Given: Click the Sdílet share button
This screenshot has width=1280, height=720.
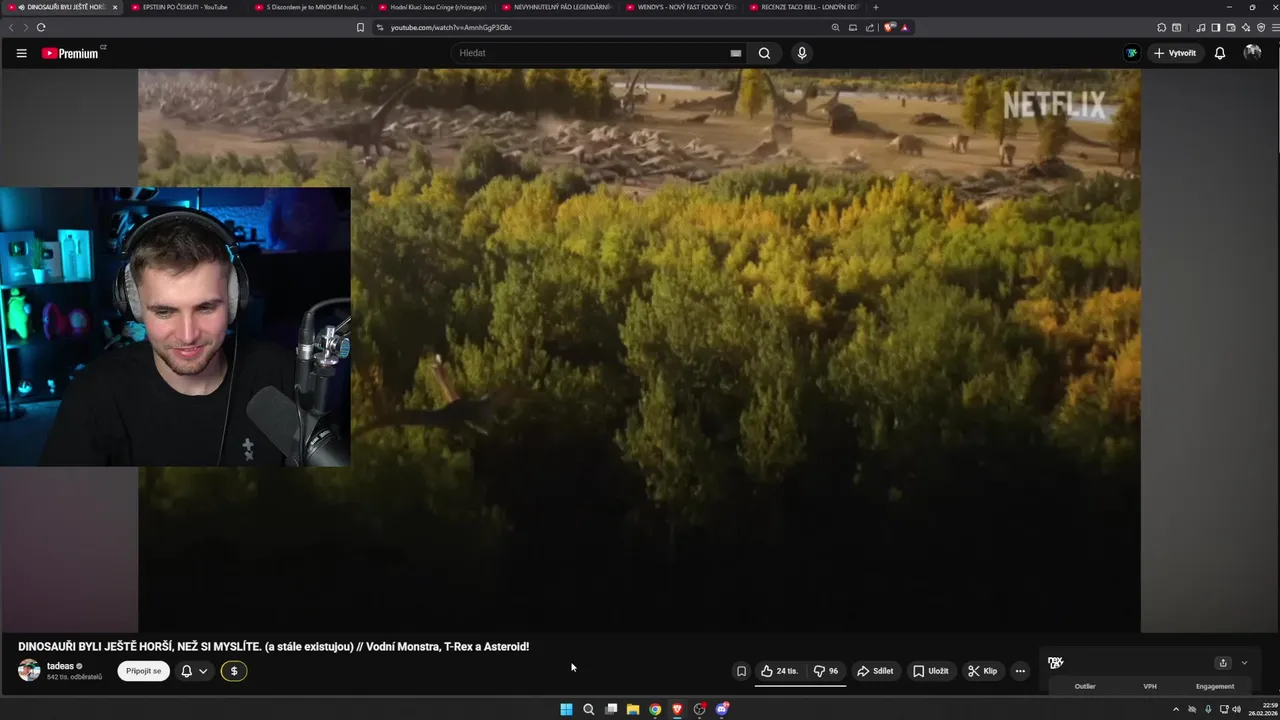Looking at the screenshot, I should coord(875,671).
